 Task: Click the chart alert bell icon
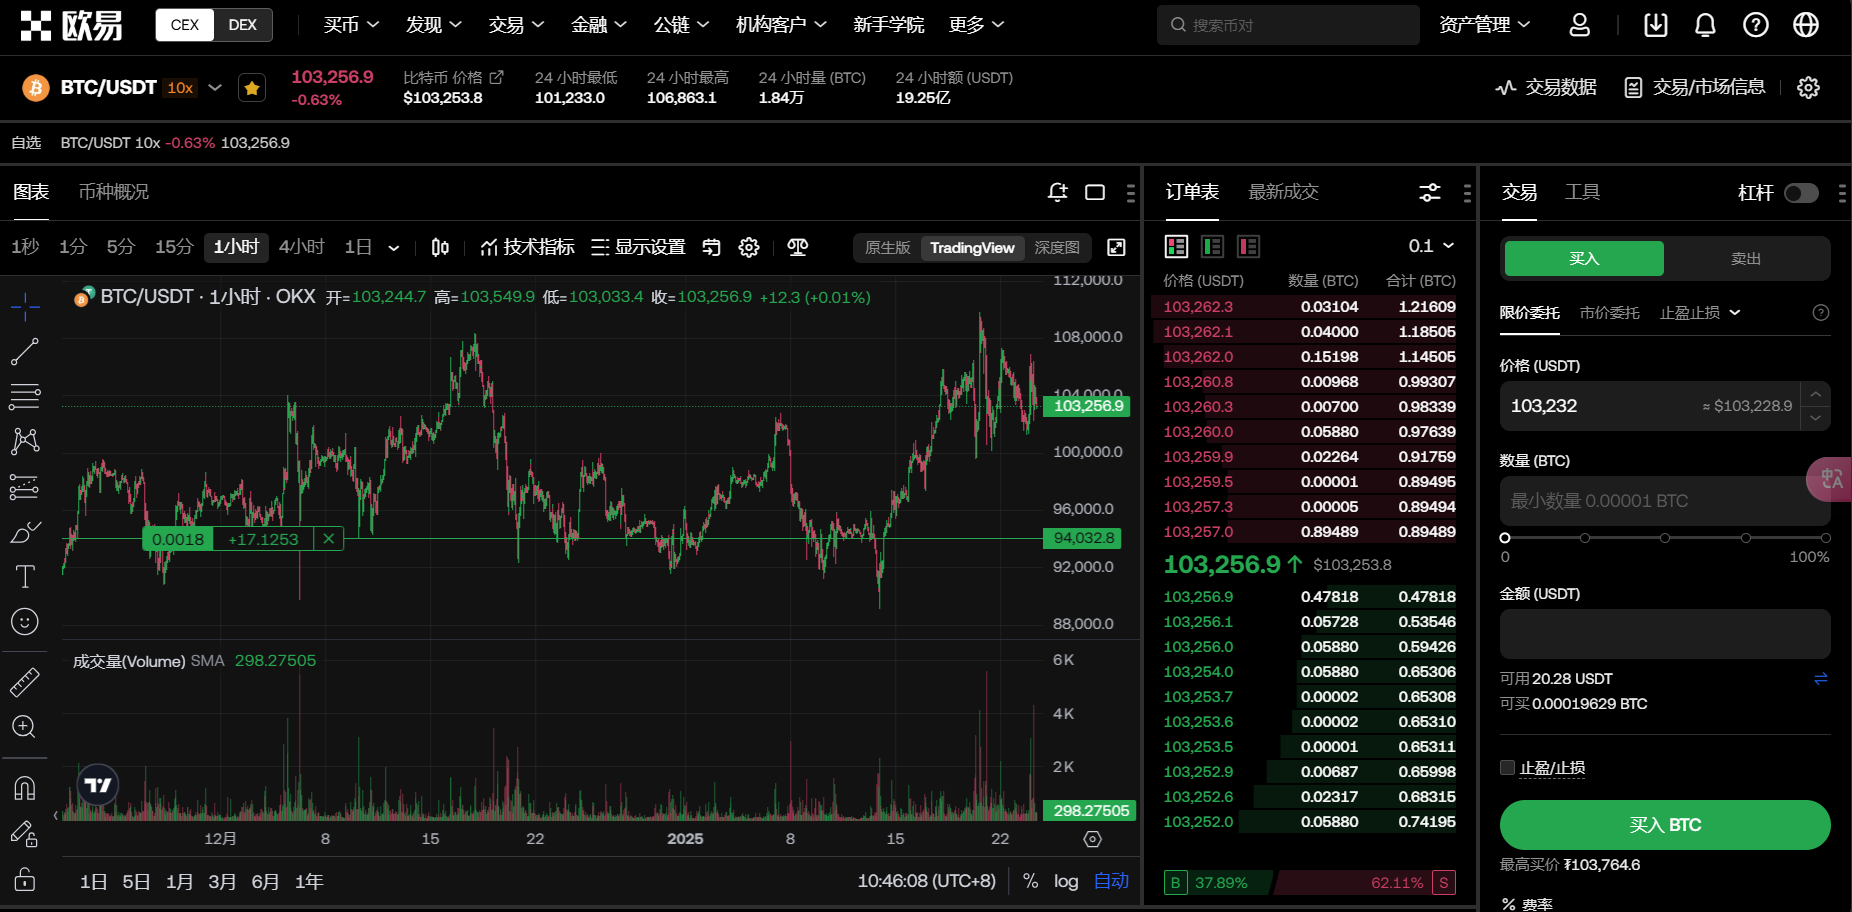1057,192
